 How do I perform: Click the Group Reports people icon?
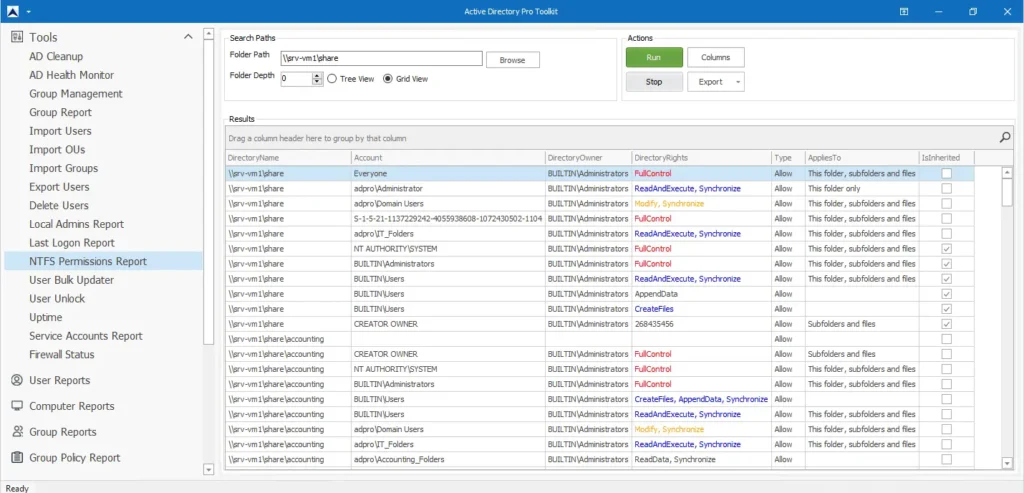pos(17,432)
